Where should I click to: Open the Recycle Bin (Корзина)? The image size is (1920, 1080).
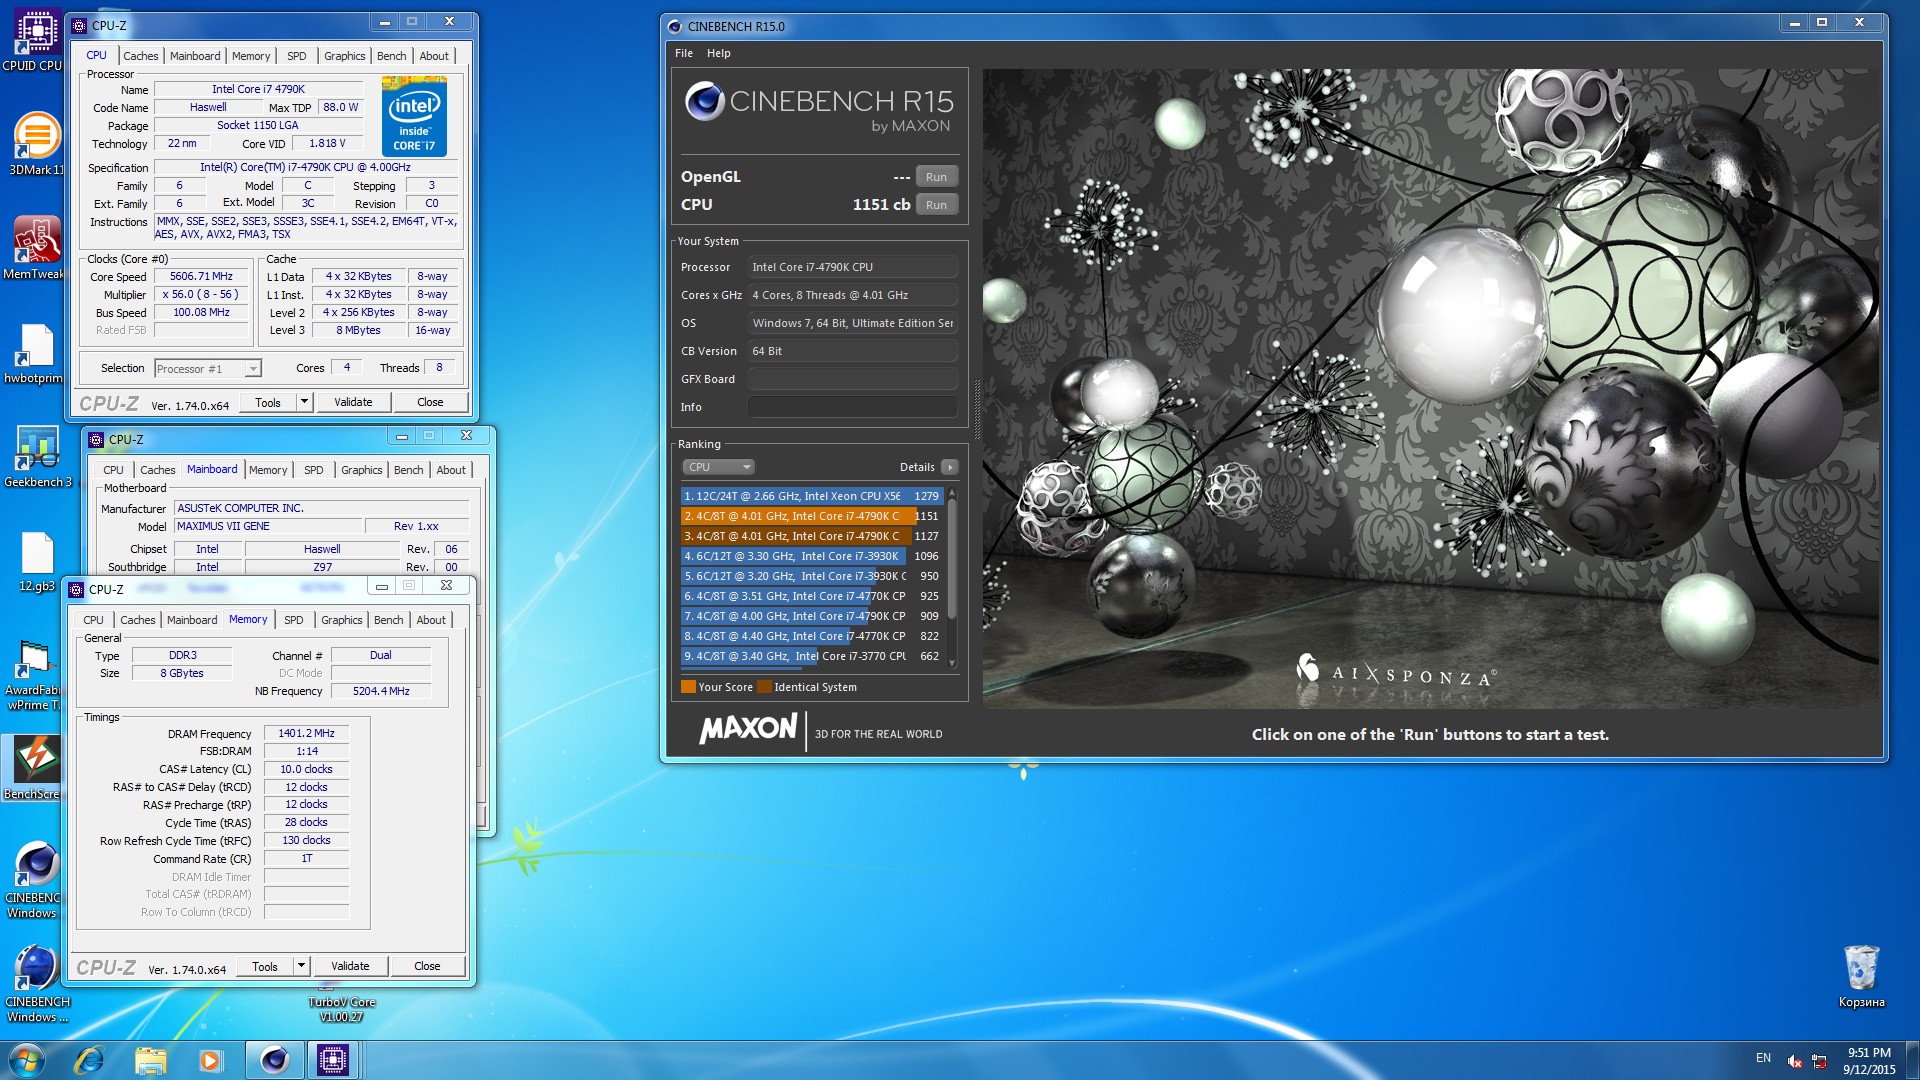pos(1861,975)
